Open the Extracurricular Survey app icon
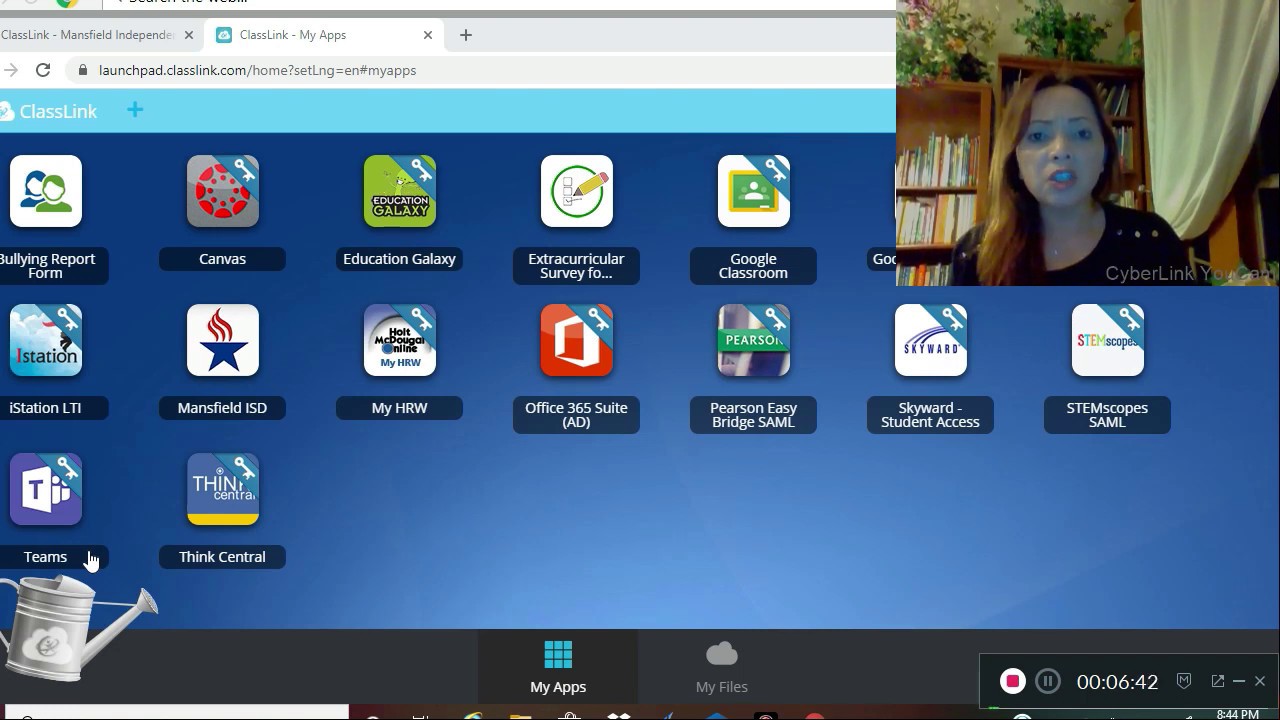Viewport: 1280px width, 720px height. pyautogui.click(x=576, y=191)
